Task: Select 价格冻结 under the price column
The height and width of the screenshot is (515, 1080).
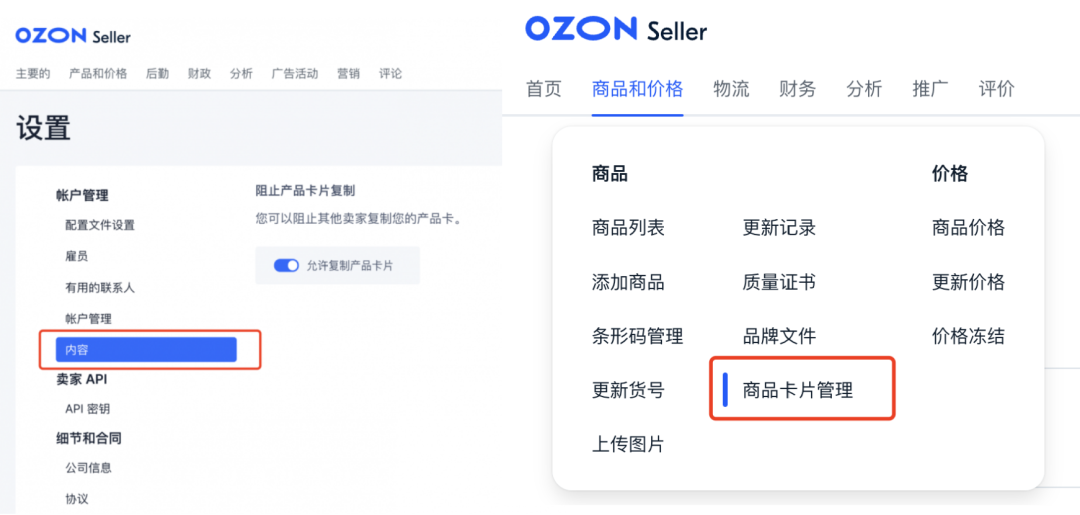Action: pyautogui.click(x=968, y=336)
